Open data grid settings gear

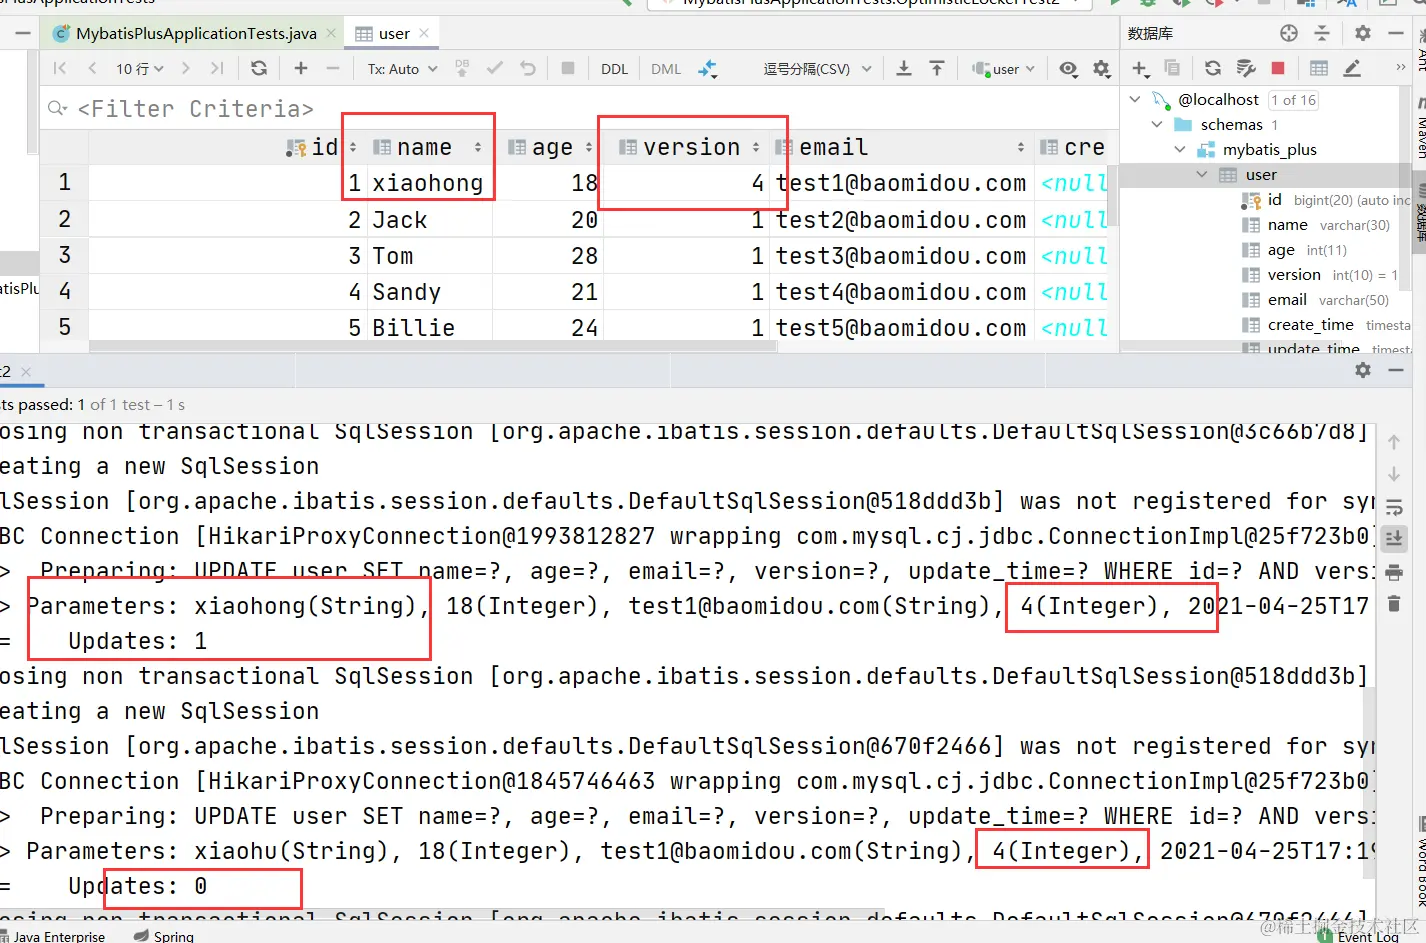pyautogui.click(x=1102, y=68)
